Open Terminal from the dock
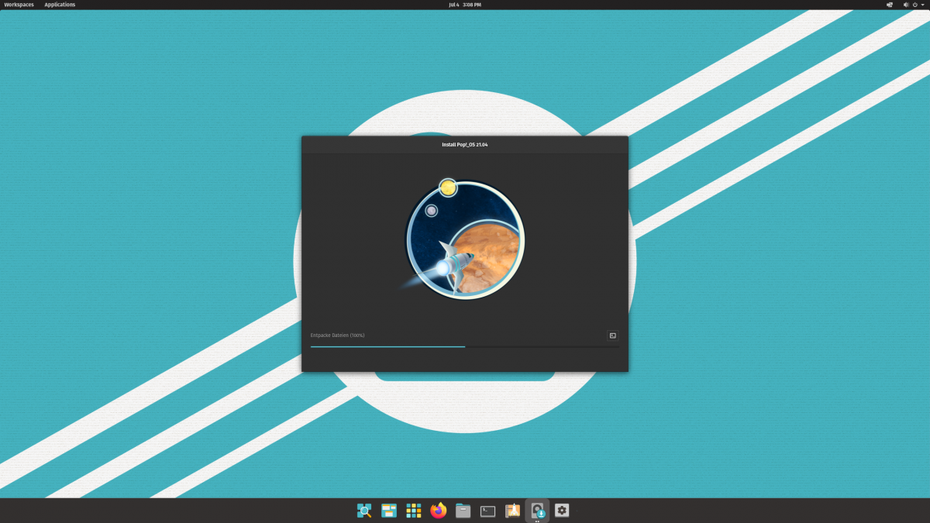 (x=488, y=511)
